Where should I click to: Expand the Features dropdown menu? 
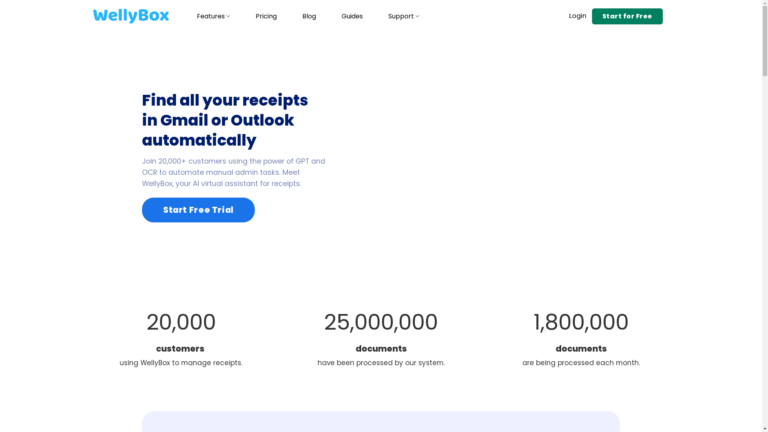213,16
